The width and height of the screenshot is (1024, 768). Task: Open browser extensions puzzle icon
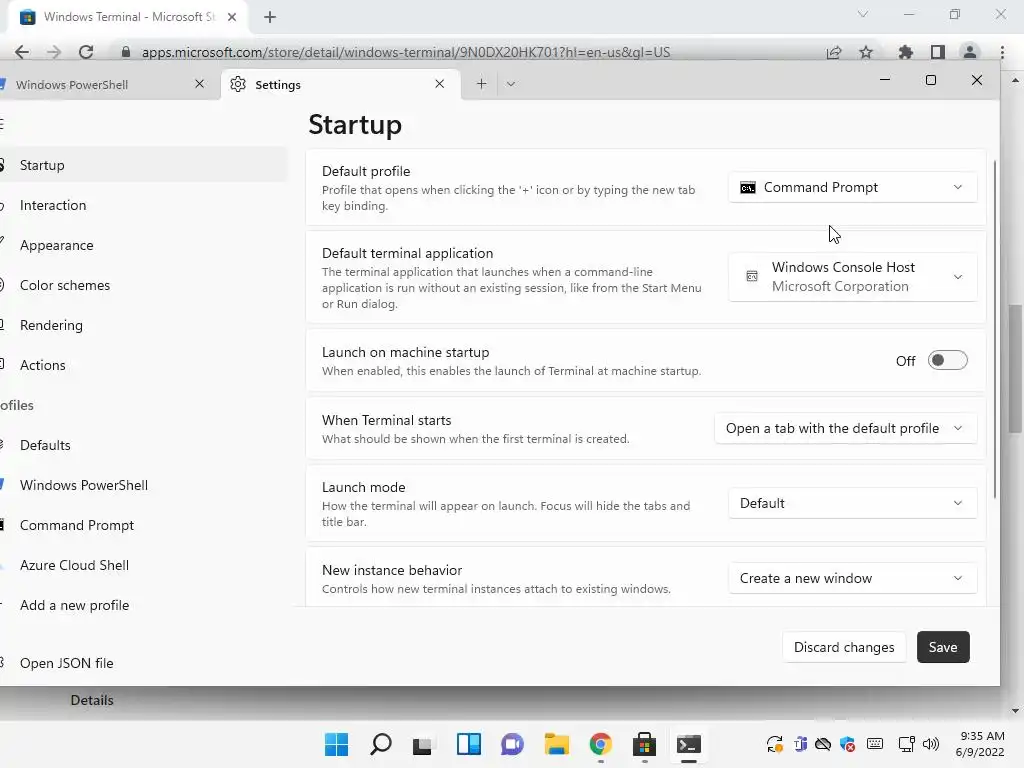[905, 52]
